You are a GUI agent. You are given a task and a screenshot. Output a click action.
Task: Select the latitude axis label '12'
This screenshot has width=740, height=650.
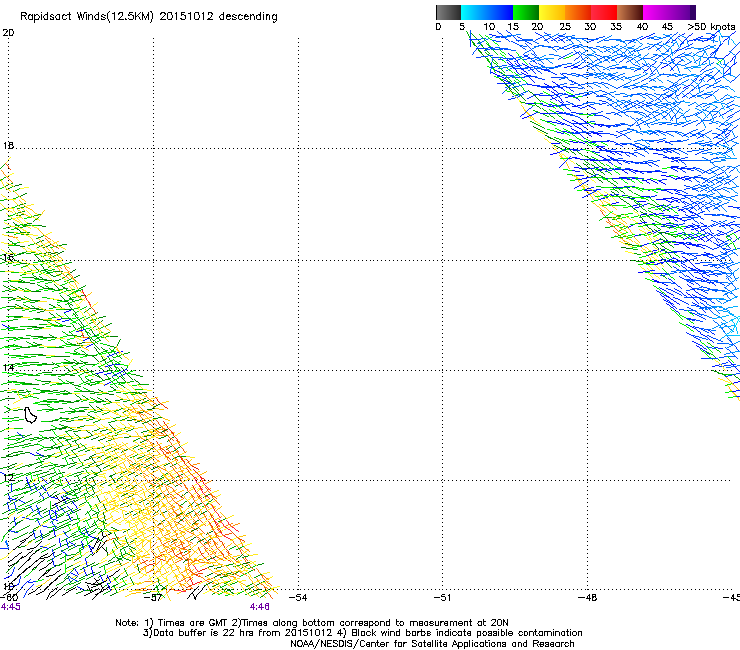[x=8, y=478]
